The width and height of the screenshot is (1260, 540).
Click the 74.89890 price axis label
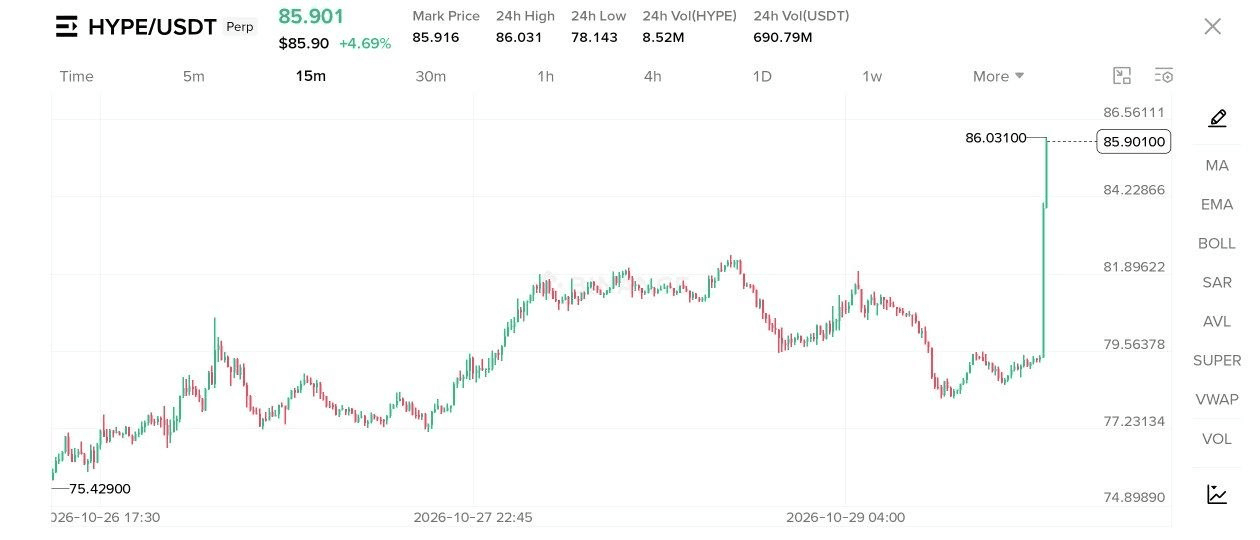tap(1134, 498)
